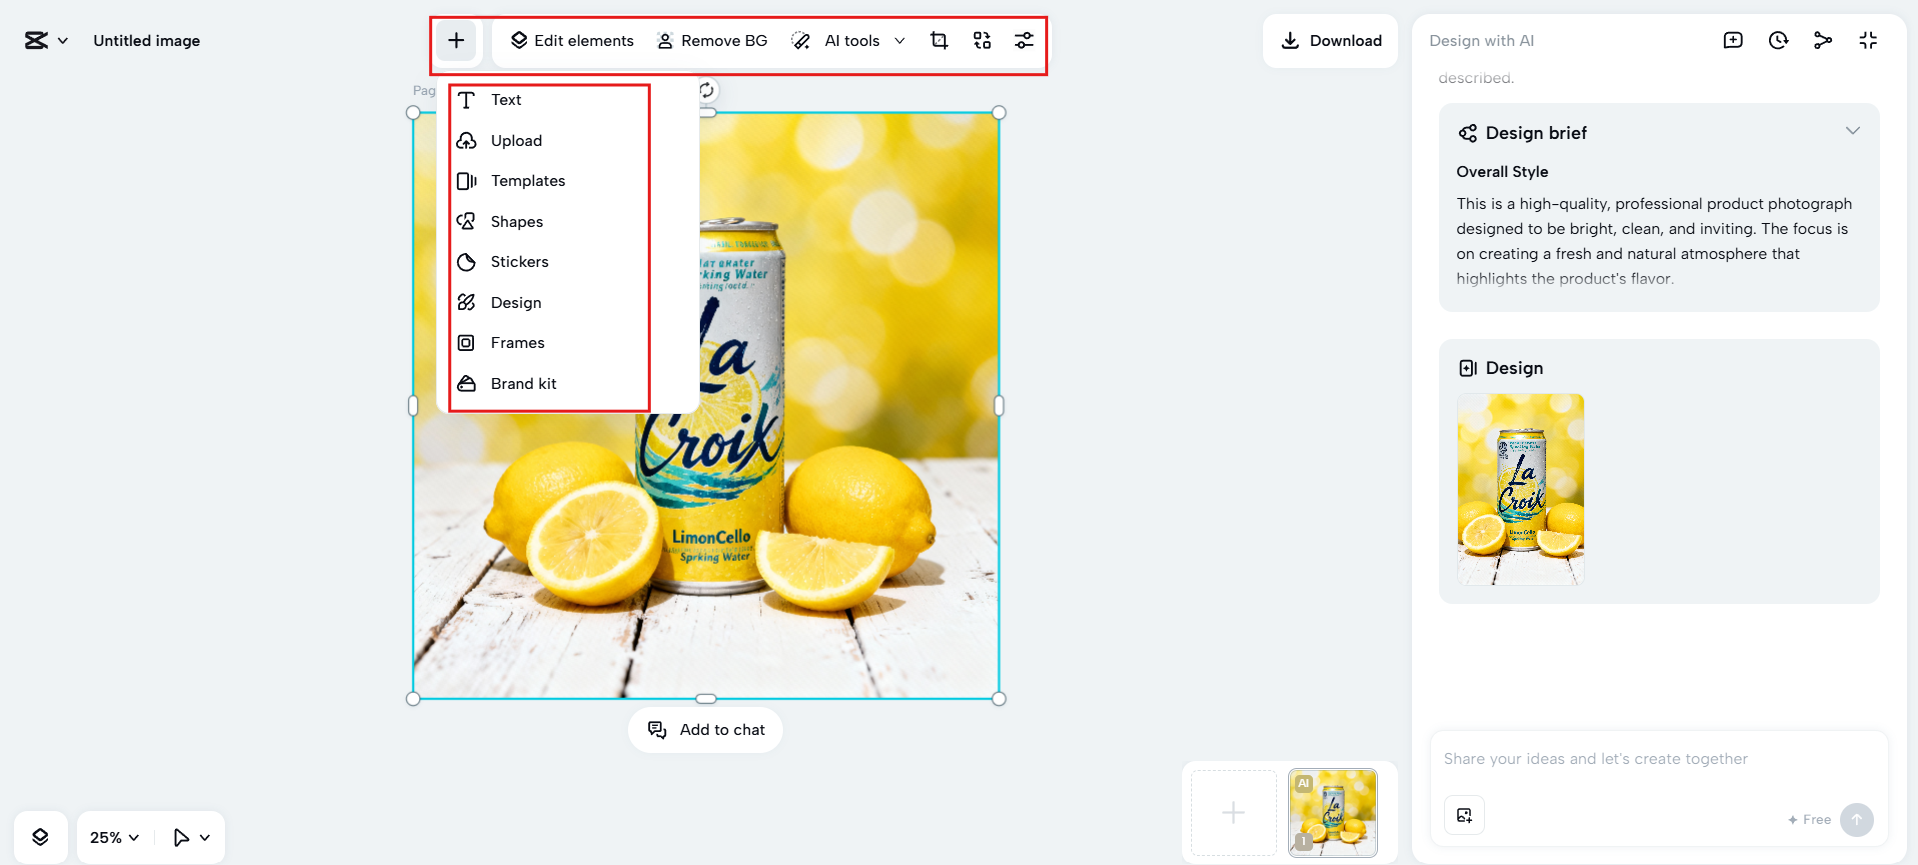Open the 25% zoom level dropdown
This screenshot has width=1918, height=865.
click(x=114, y=837)
